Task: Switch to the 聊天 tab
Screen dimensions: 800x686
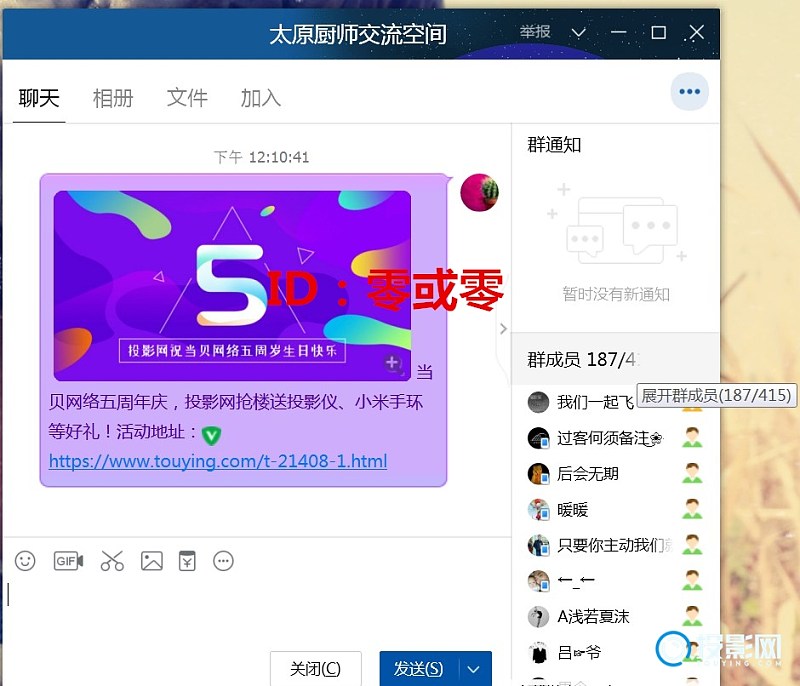Action: [x=39, y=98]
